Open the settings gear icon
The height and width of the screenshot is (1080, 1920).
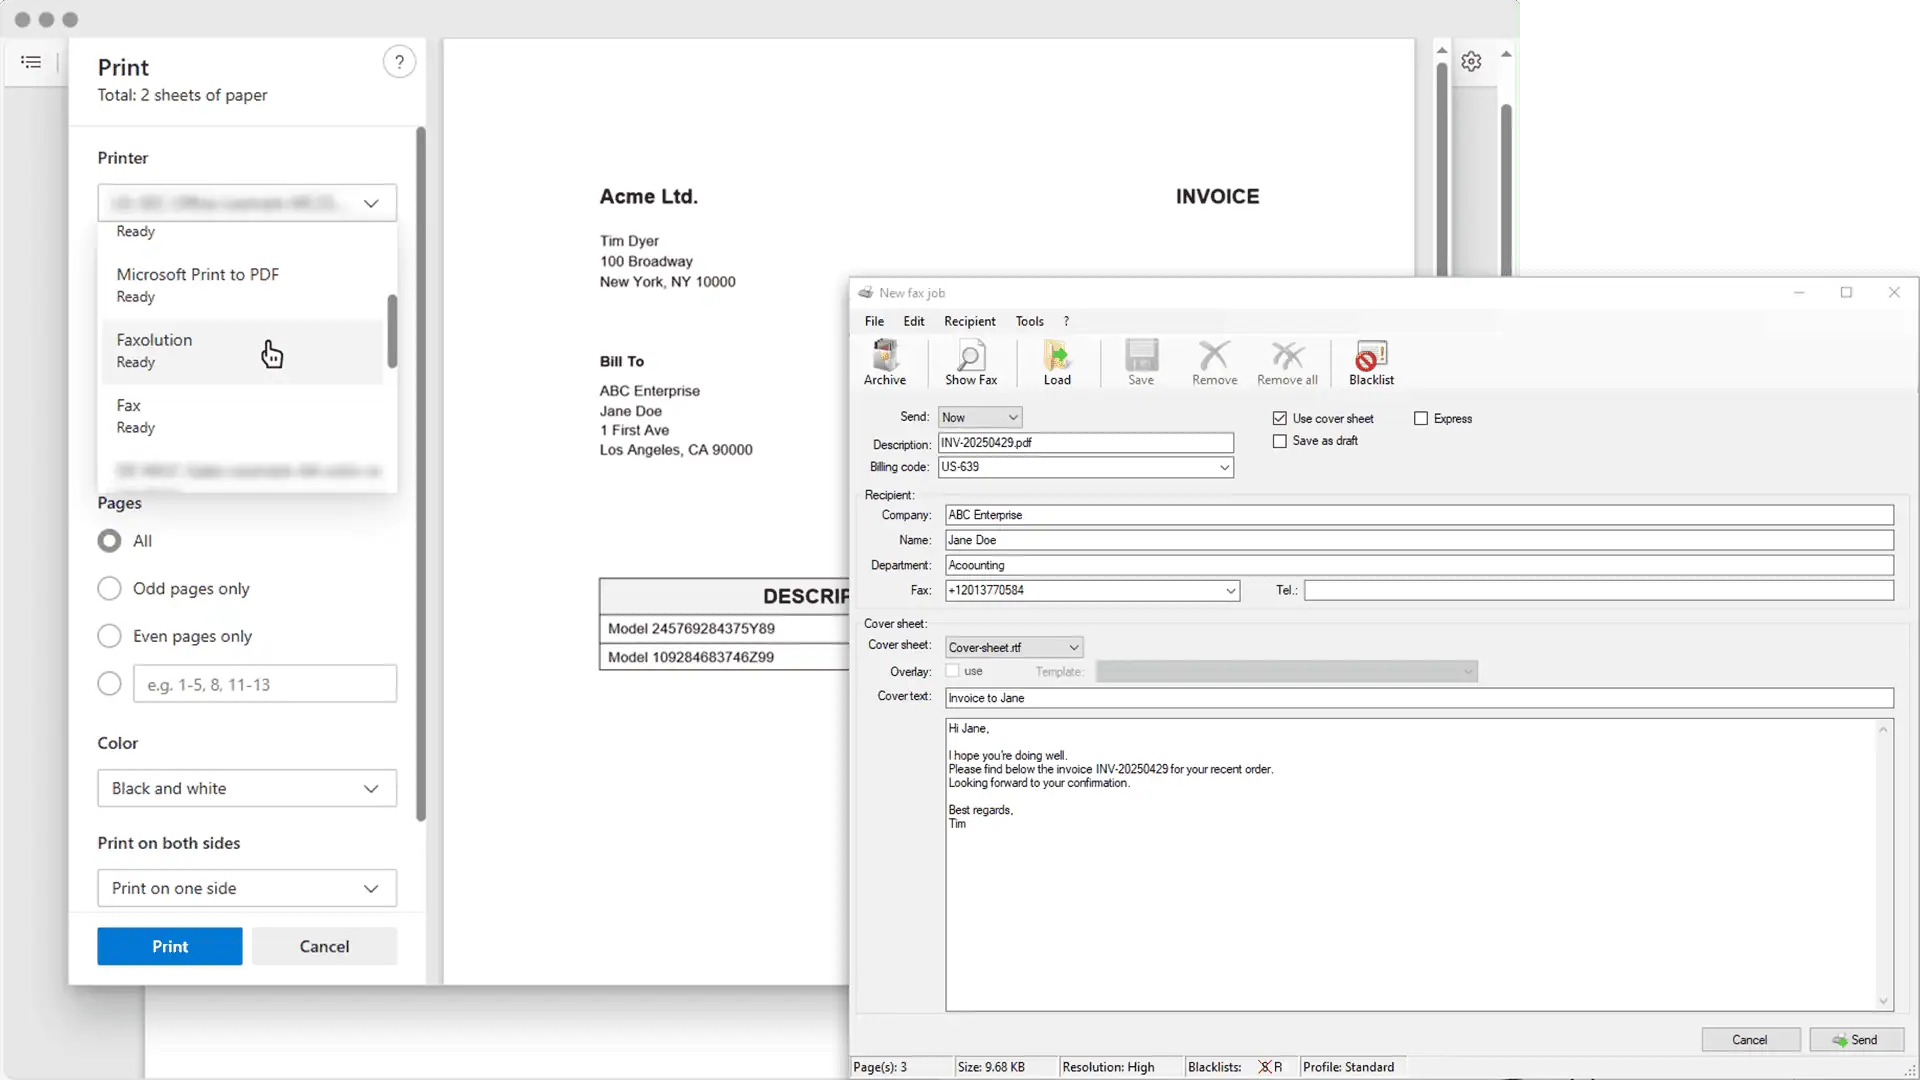coord(1471,61)
